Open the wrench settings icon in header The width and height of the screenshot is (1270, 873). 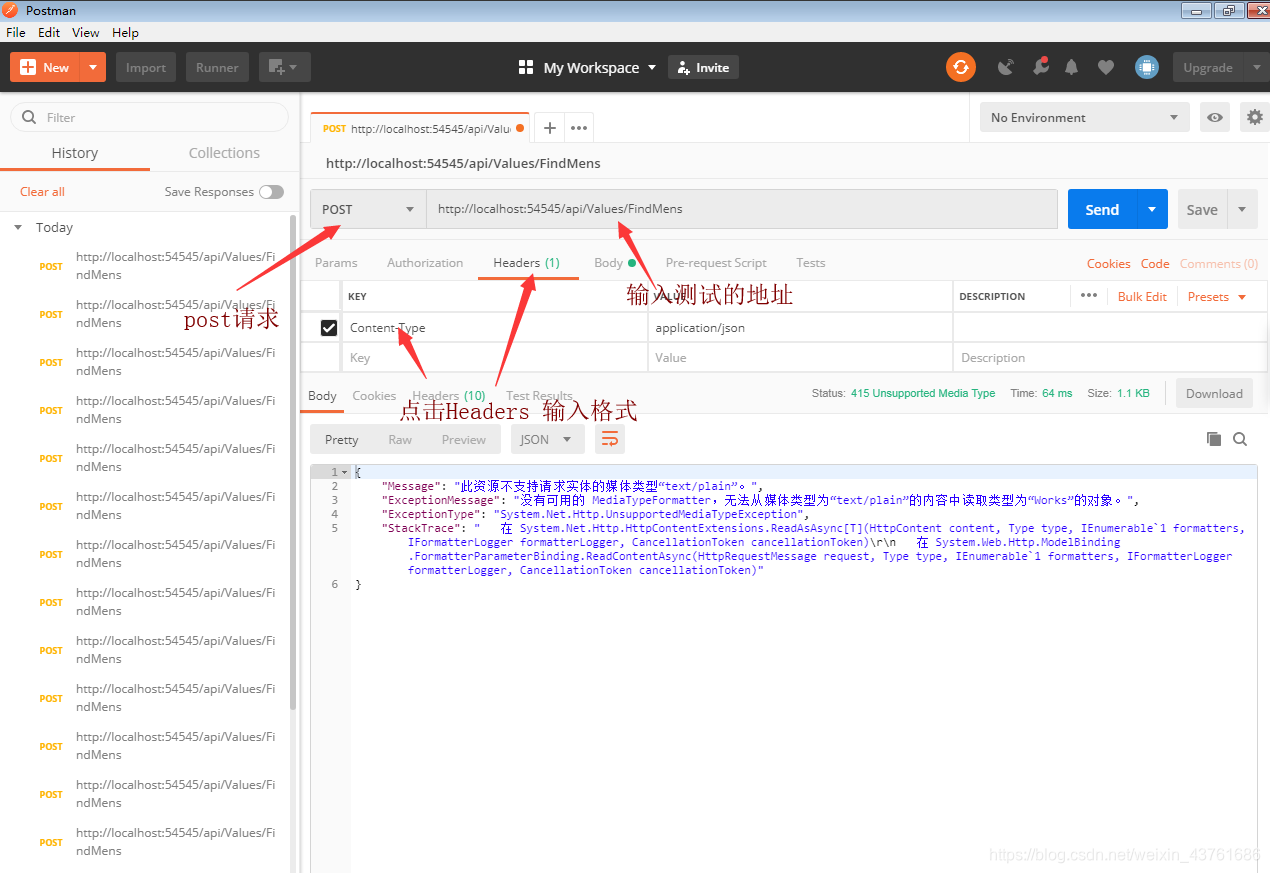[x=1040, y=67]
